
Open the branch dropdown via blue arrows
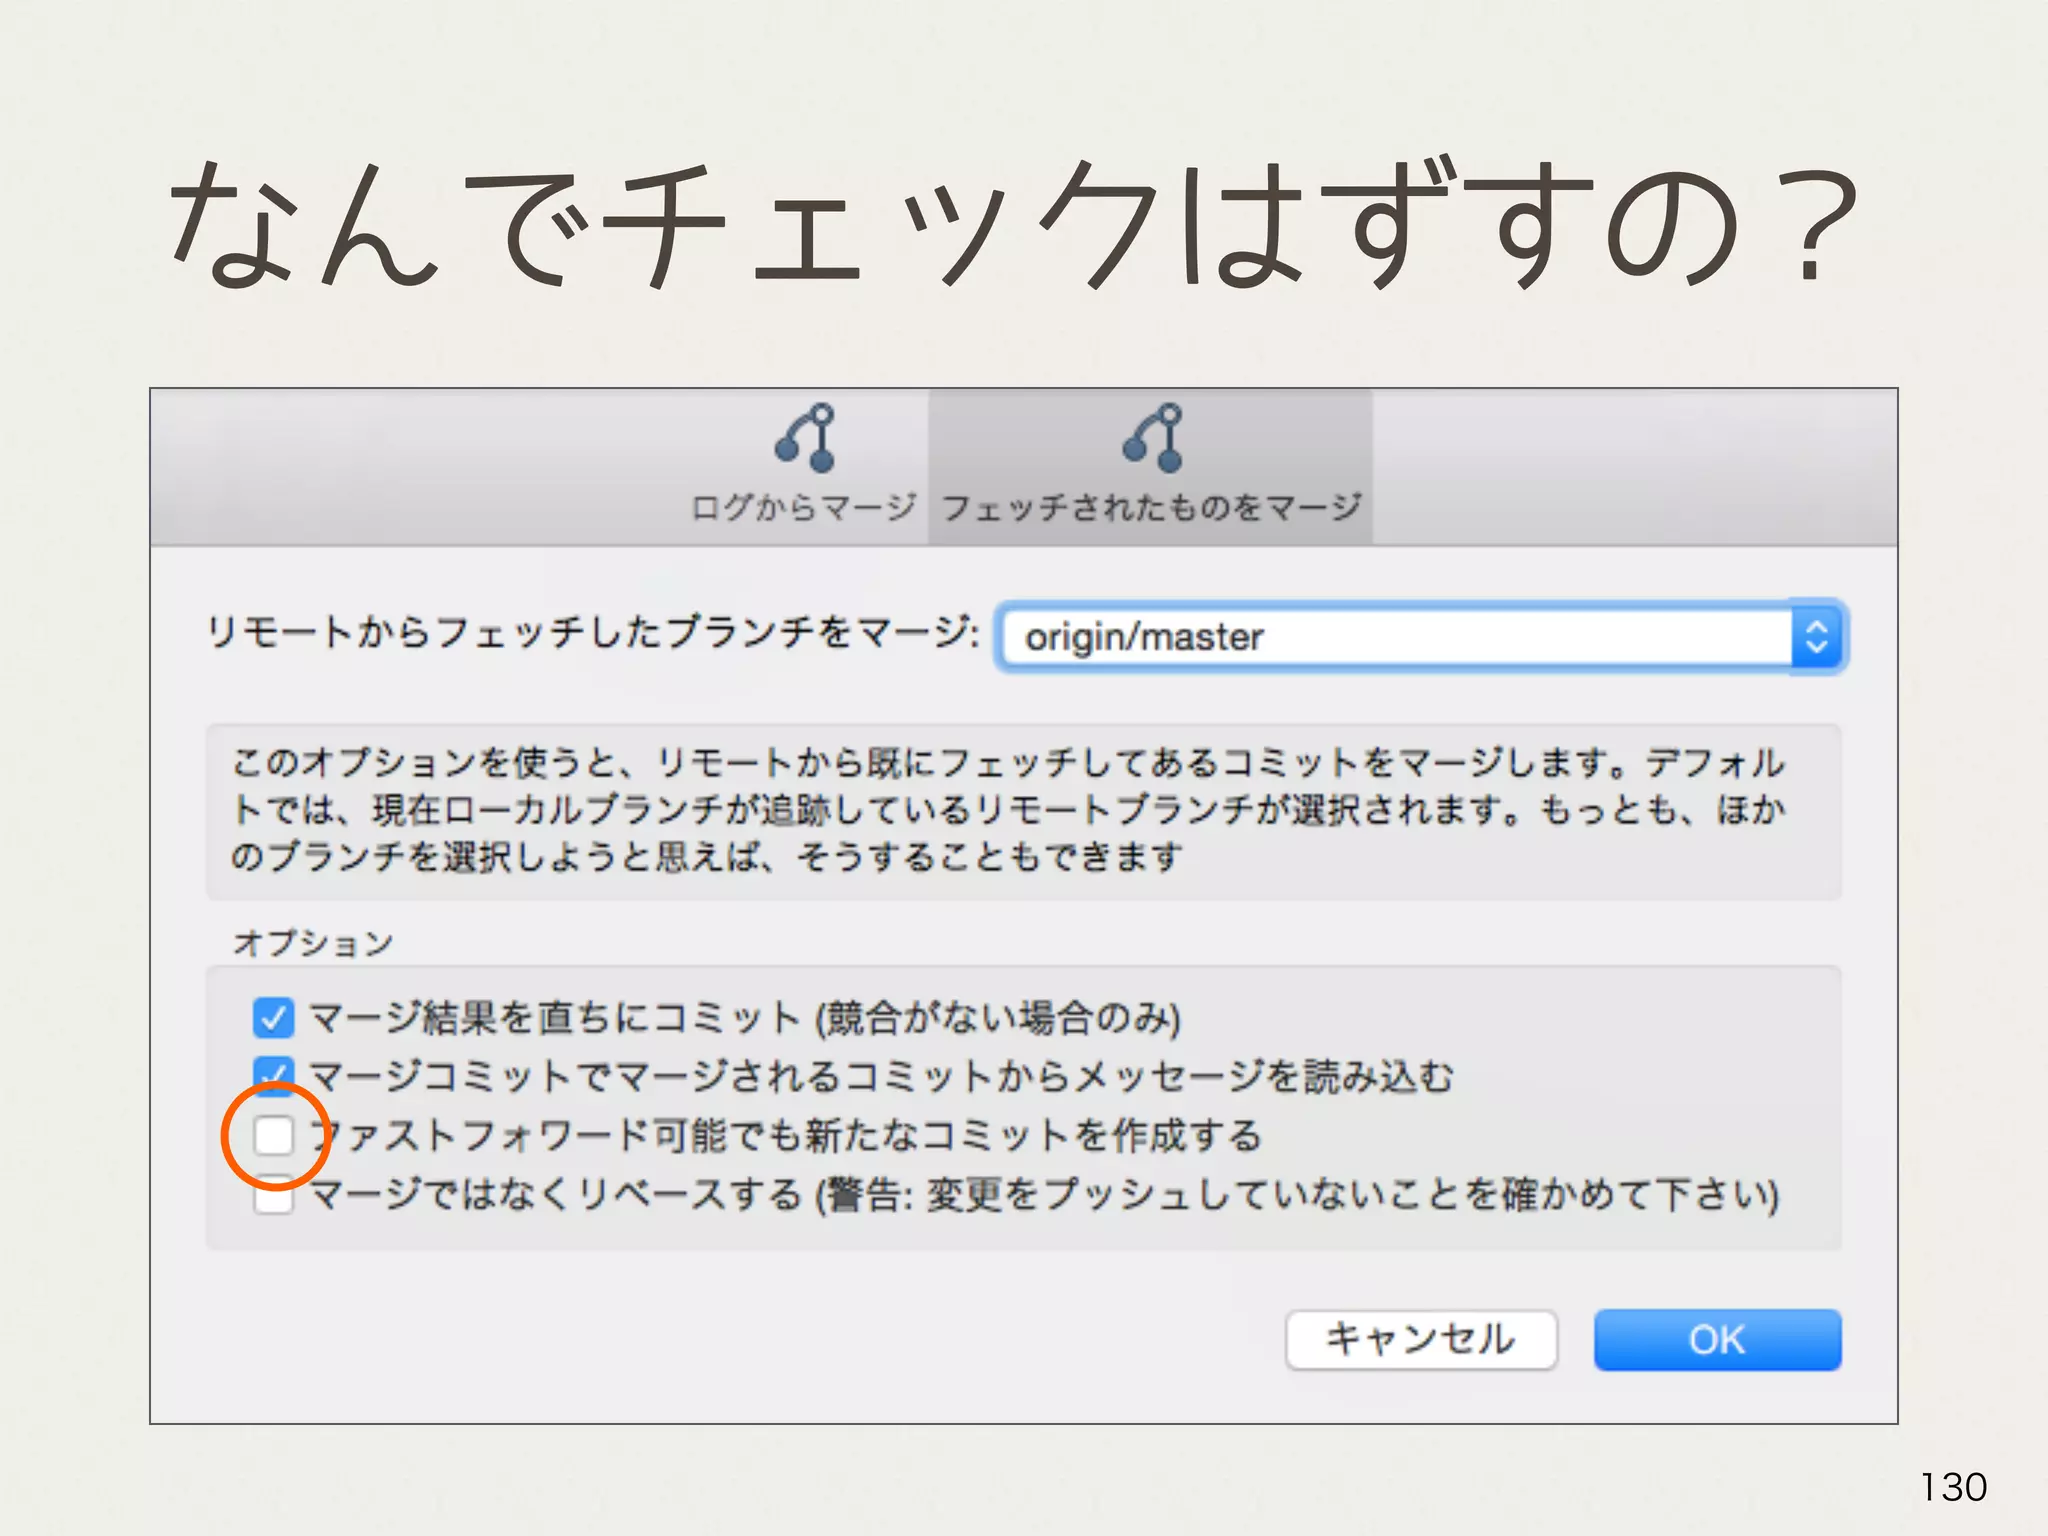coord(1816,637)
